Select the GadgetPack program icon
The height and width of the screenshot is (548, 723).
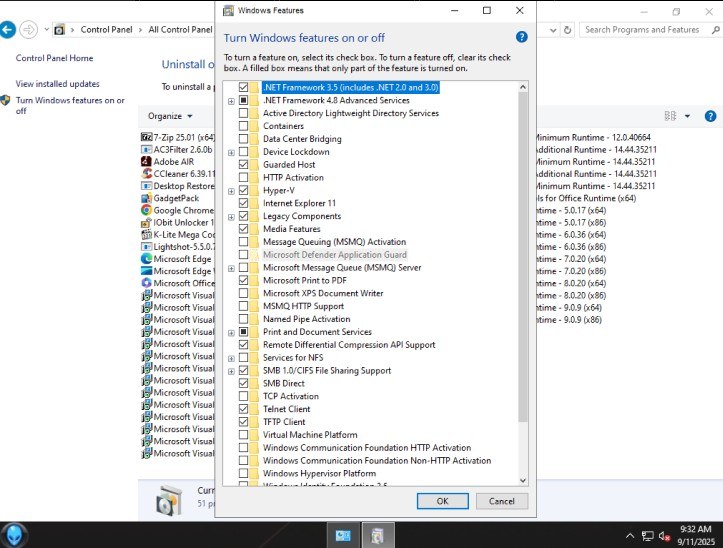(x=146, y=198)
